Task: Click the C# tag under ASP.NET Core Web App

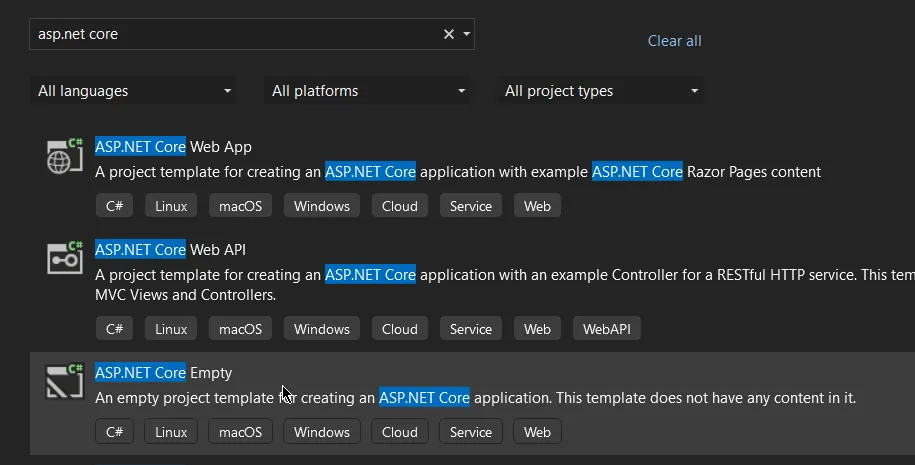Action: 114,206
